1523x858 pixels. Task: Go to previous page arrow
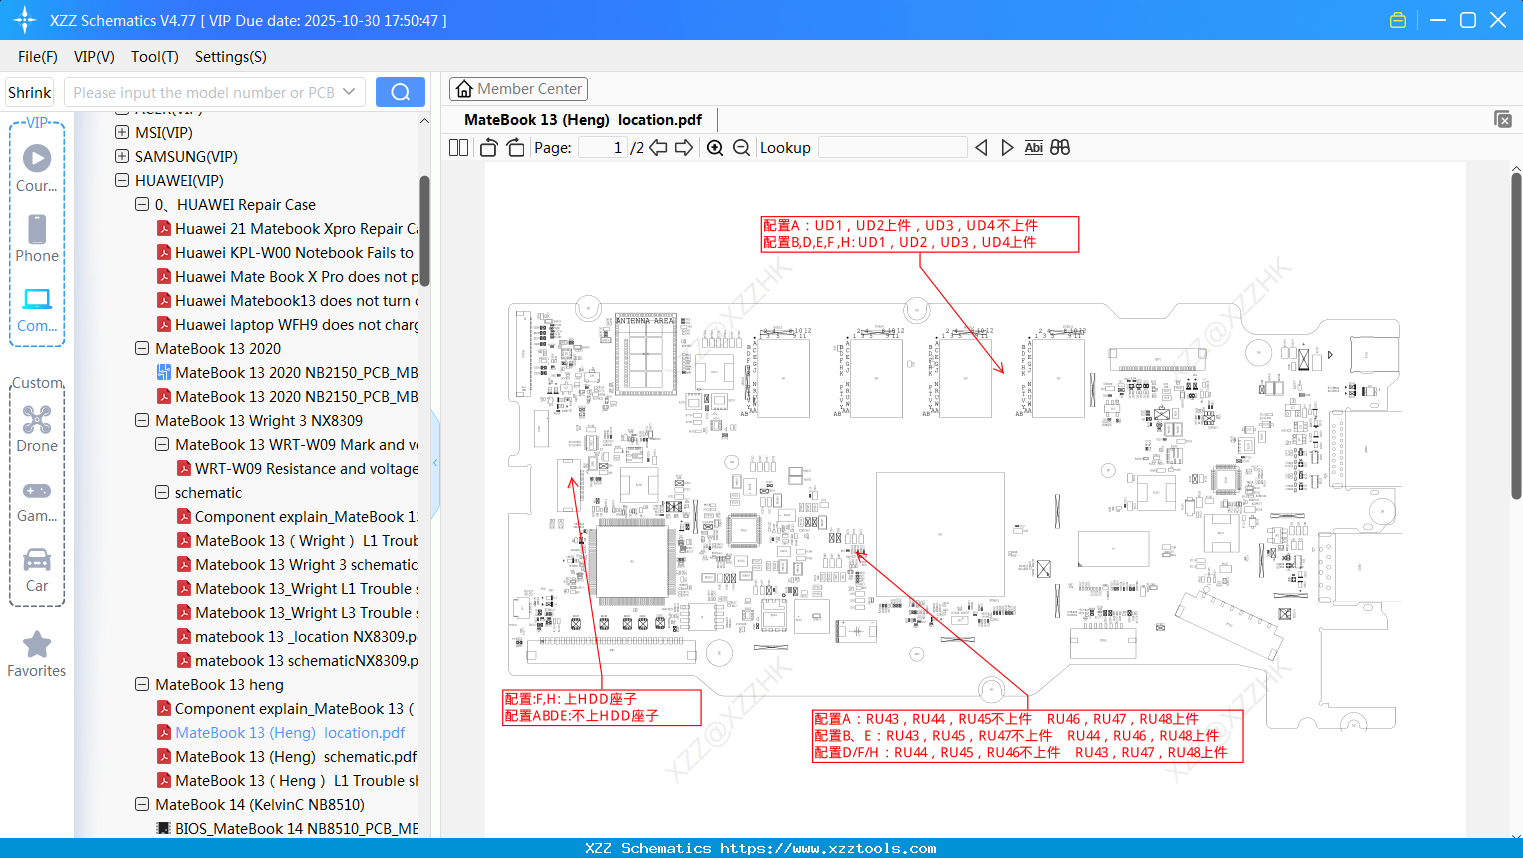pyautogui.click(x=658, y=148)
